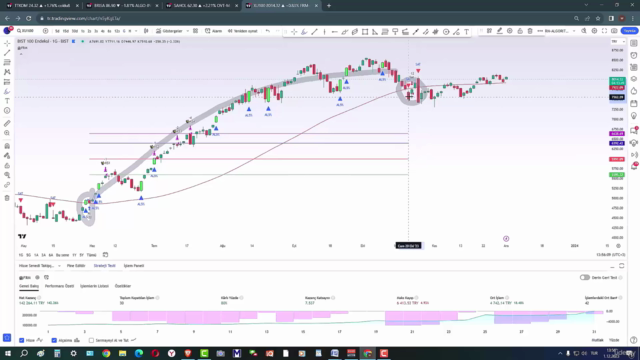Toggle the Derin Geri Test switch
The width and height of the screenshot is (640, 360).
click(x=584, y=278)
